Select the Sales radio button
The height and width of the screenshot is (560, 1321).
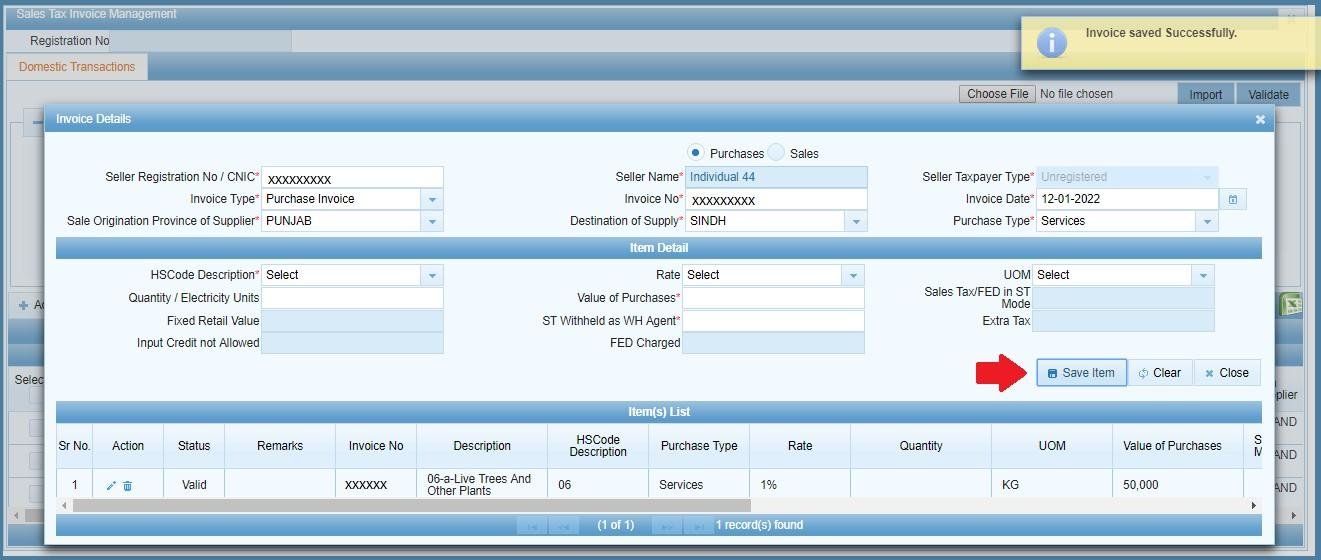tap(776, 152)
